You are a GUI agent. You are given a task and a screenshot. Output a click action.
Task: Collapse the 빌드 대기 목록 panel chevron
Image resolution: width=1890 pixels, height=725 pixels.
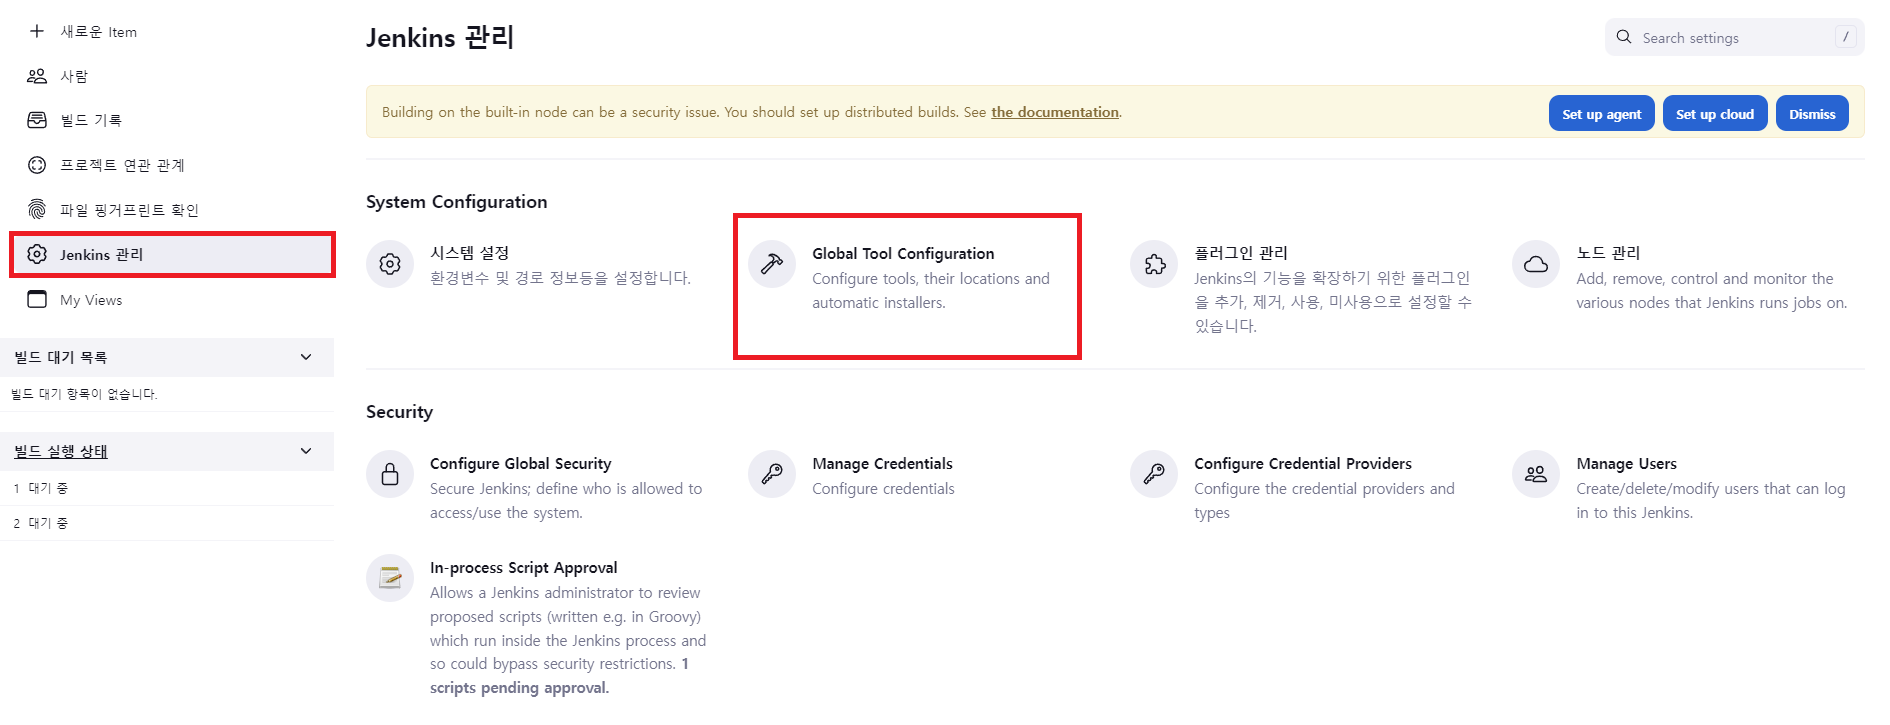click(306, 357)
